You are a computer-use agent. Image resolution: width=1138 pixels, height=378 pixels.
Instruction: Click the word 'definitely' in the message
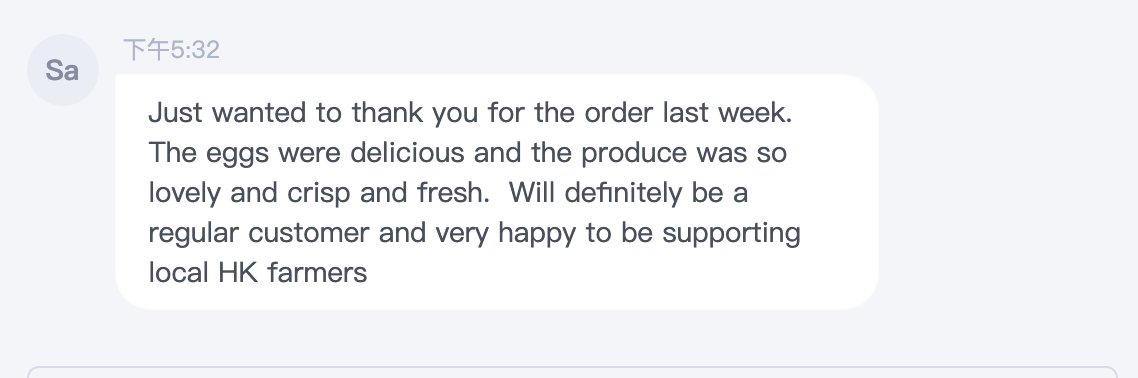click(623, 194)
